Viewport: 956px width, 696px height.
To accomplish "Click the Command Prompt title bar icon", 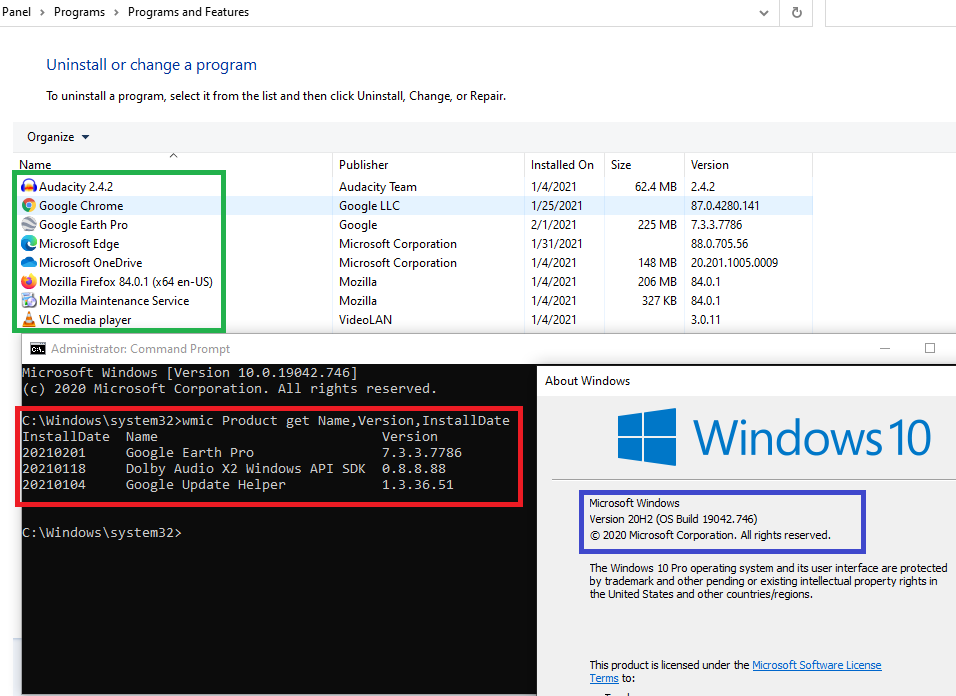I will 38,349.
